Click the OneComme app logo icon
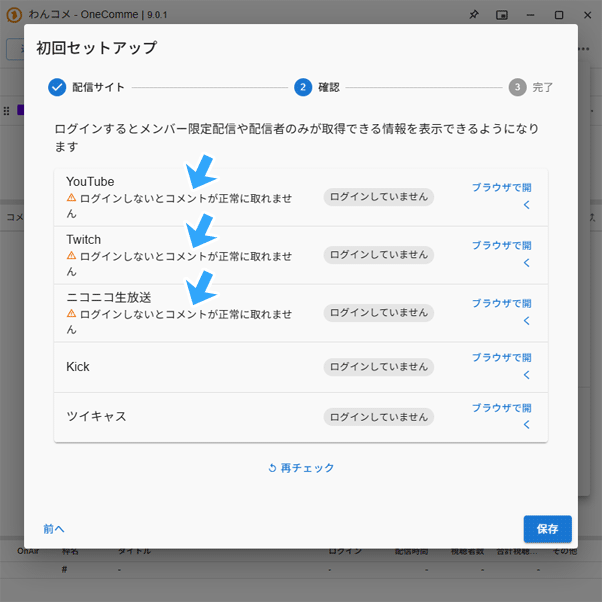Screen dimensions: 602x602 (x=14, y=15)
